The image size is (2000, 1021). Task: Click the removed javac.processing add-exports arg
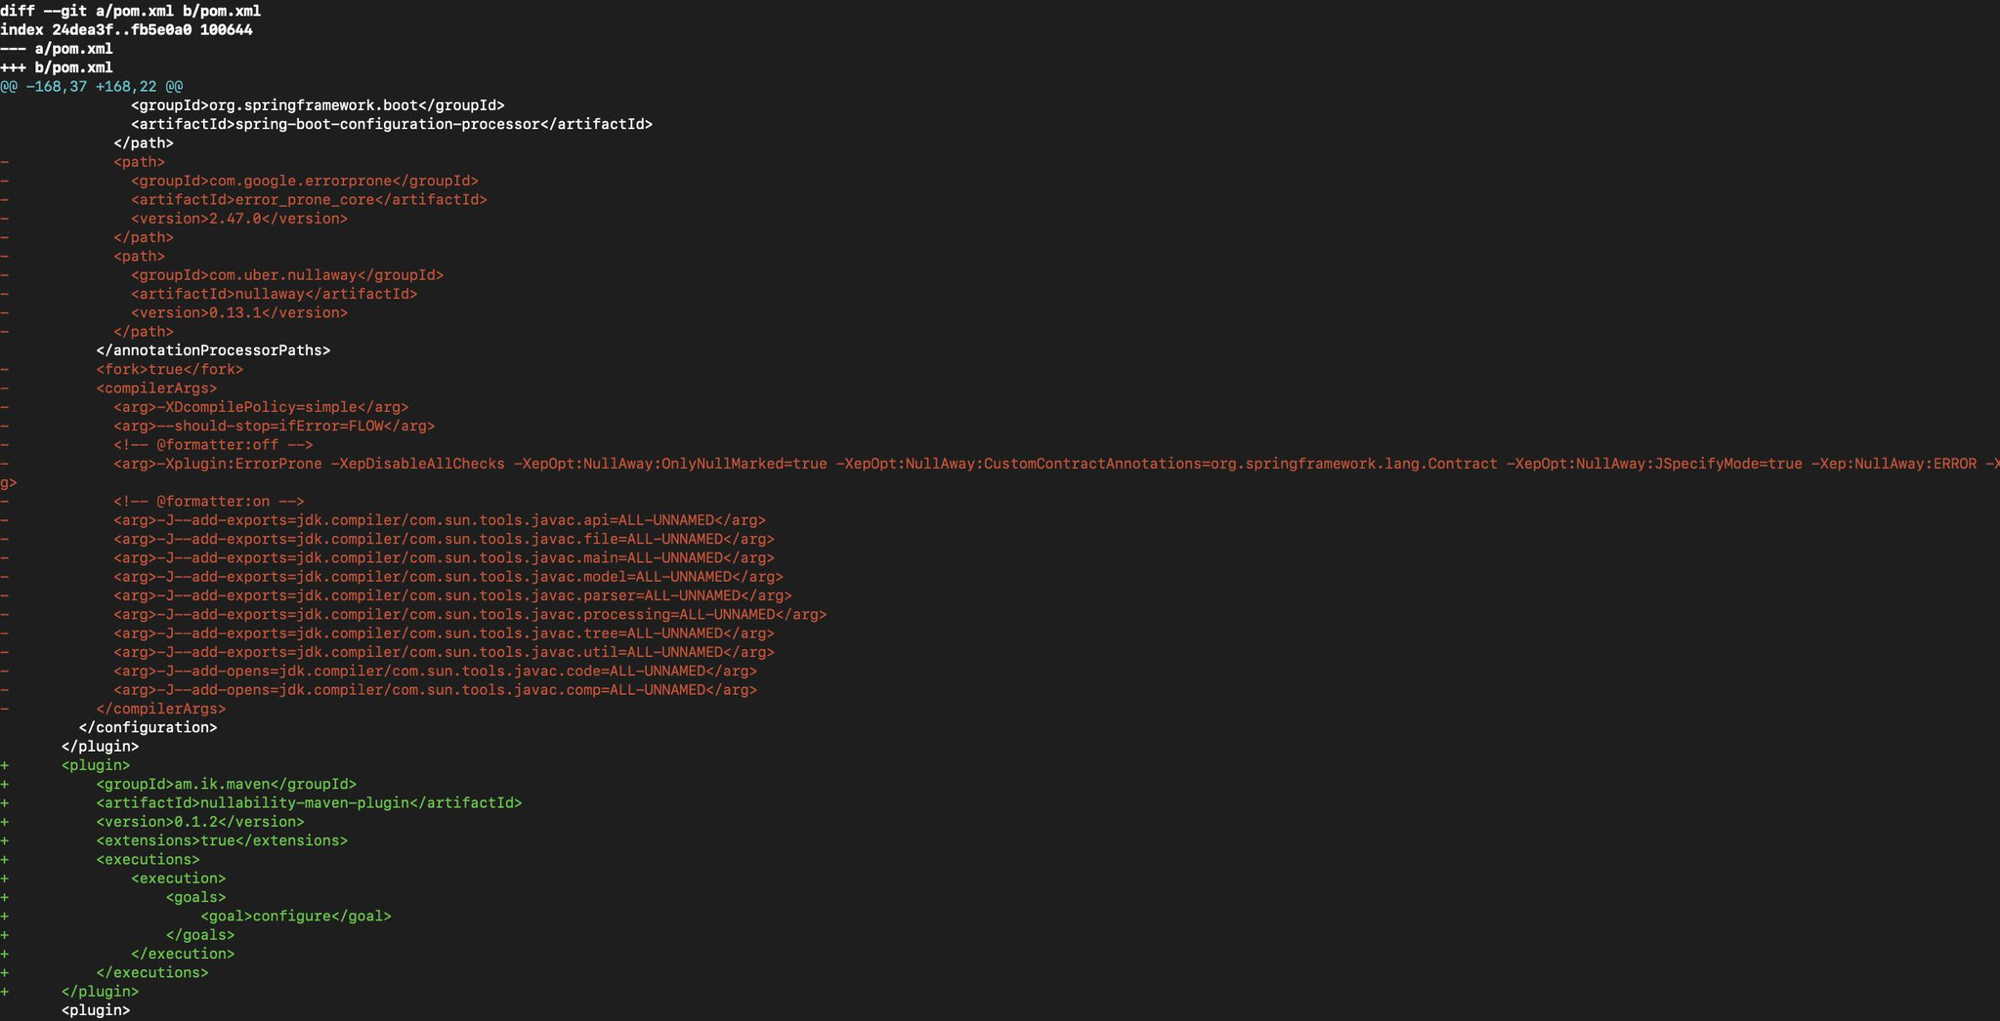[x=470, y=615]
